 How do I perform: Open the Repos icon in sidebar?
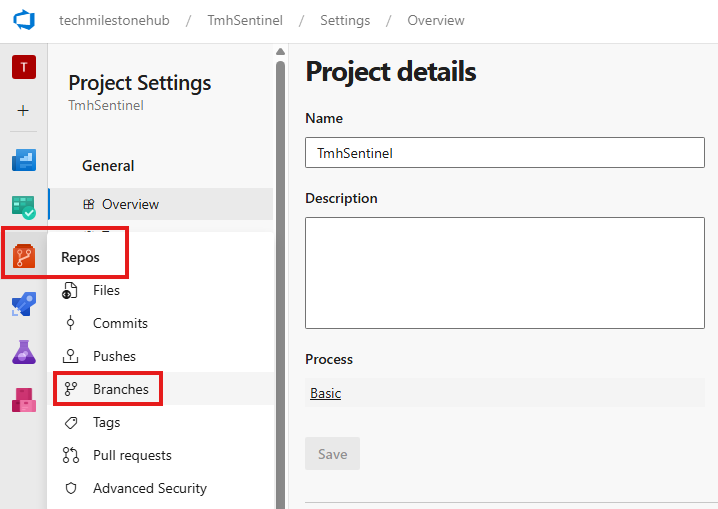click(x=24, y=256)
